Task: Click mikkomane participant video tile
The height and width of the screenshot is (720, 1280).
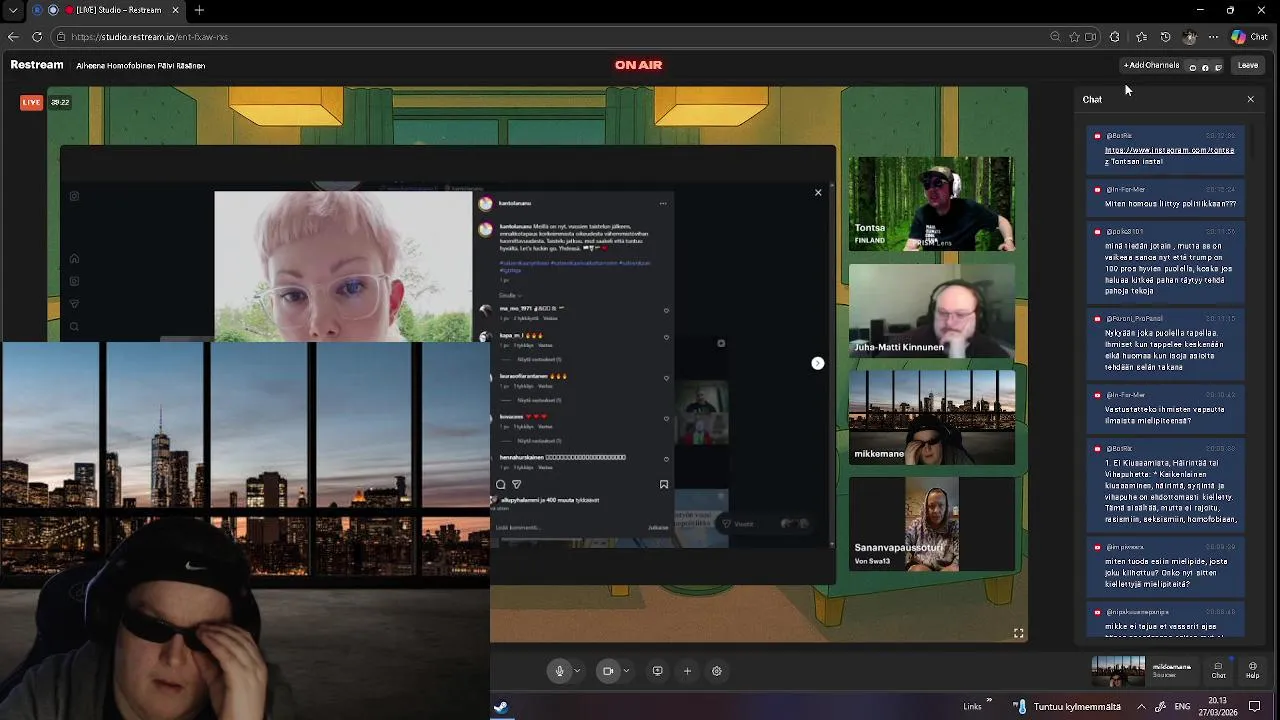Action: pyautogui.click(x=931, y=418)
